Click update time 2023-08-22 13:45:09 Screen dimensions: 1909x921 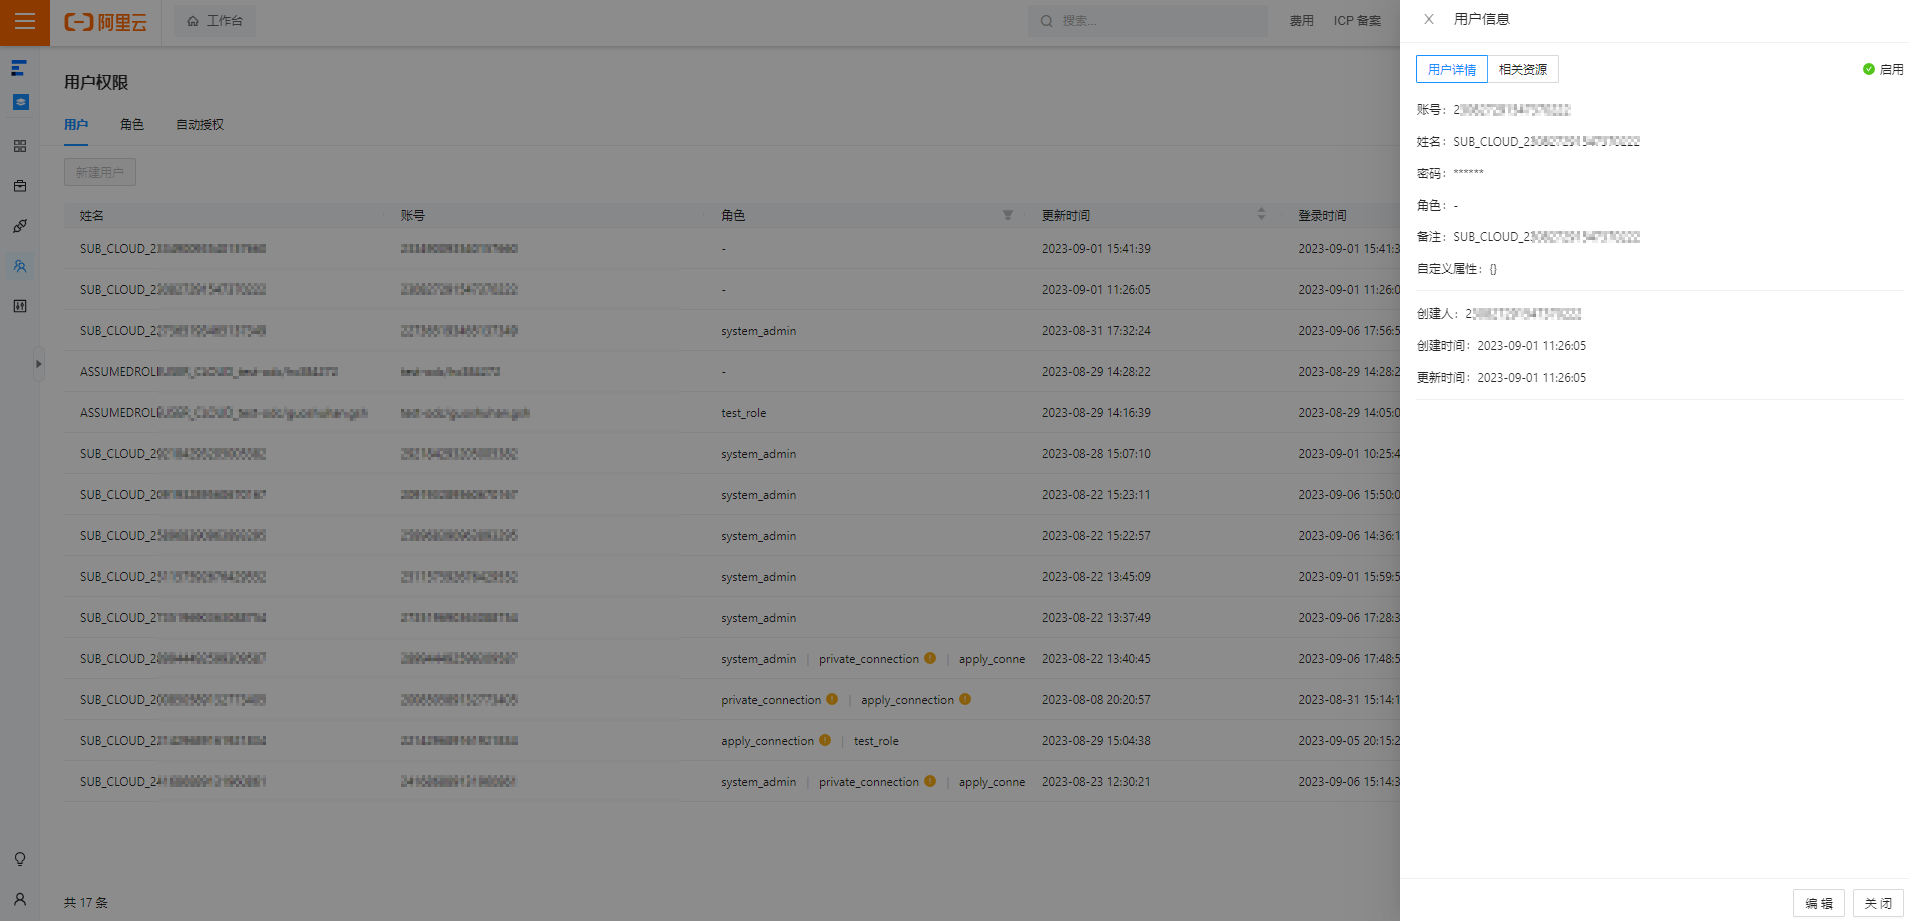pyautogui.click(x=1096, y=576)
